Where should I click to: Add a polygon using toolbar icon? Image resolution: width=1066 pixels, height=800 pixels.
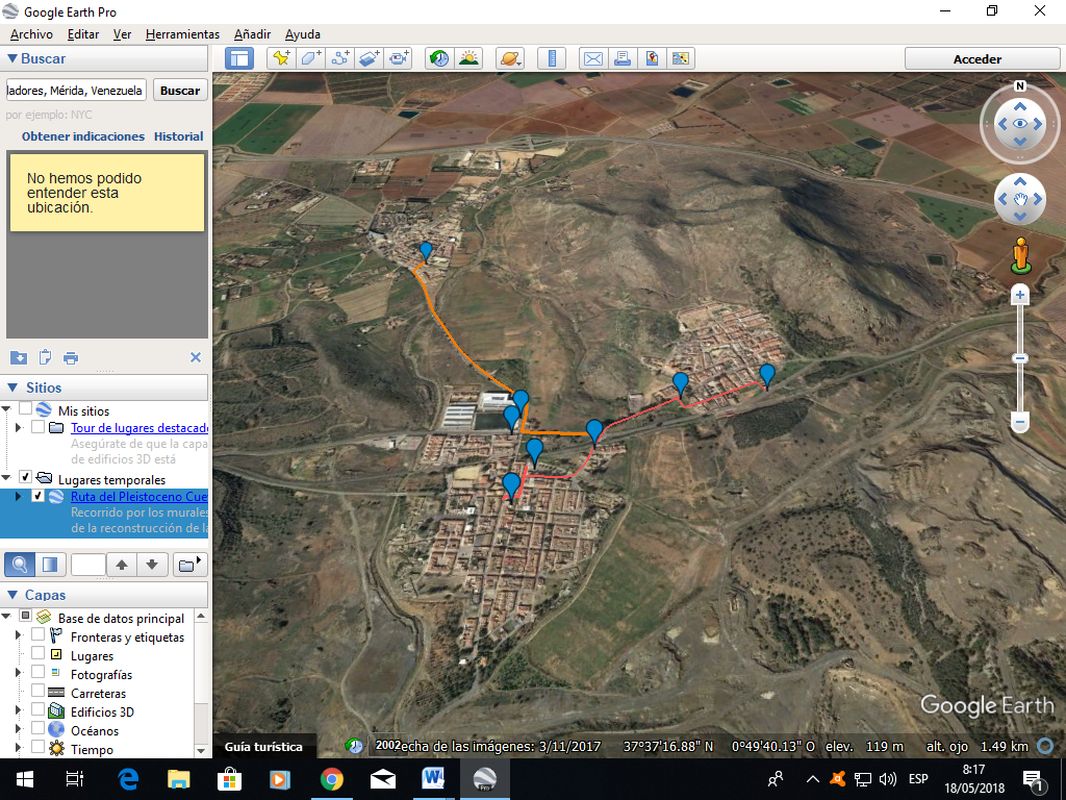311,58
